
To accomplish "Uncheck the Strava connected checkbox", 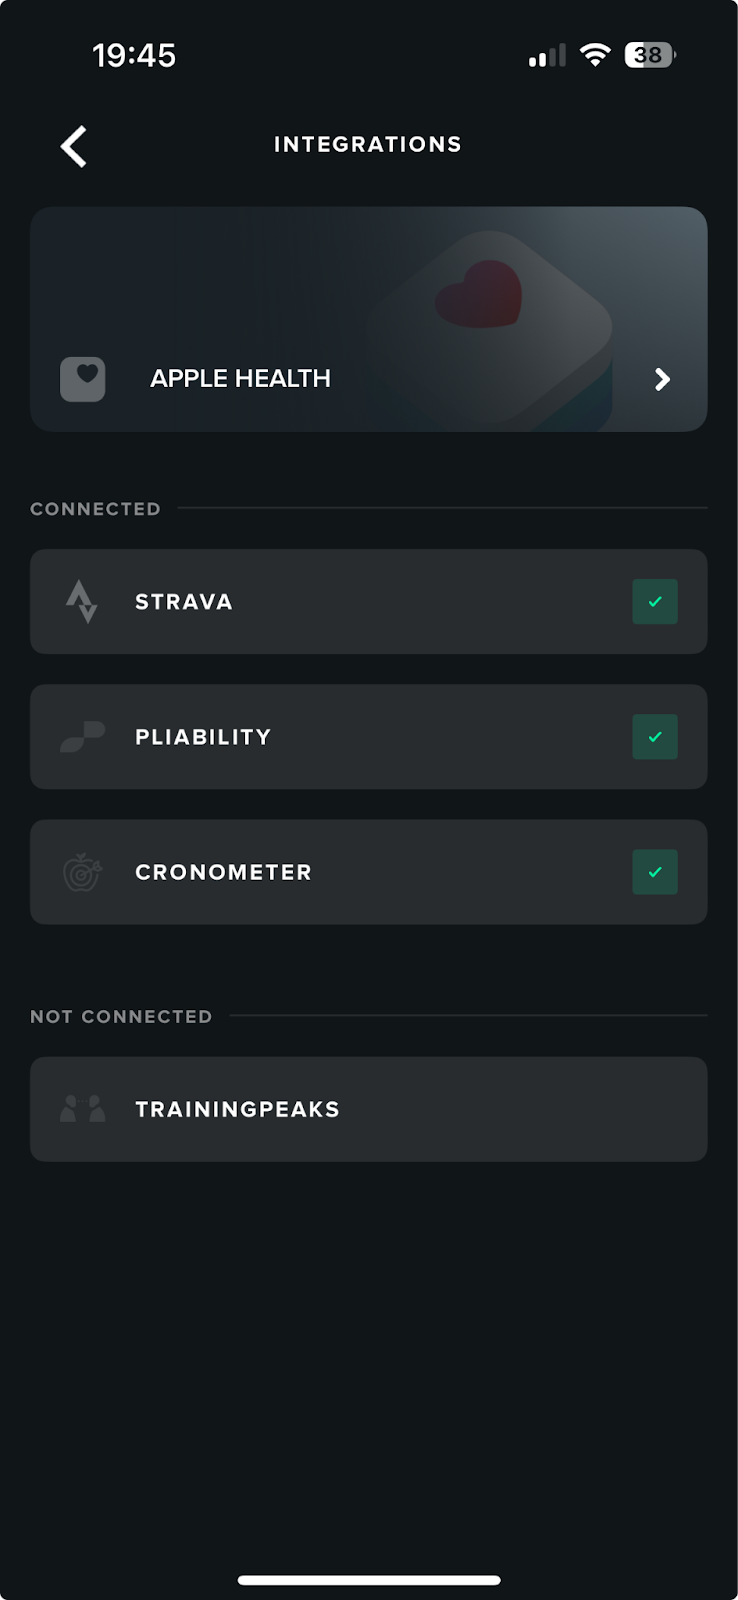I will point(655,602).
